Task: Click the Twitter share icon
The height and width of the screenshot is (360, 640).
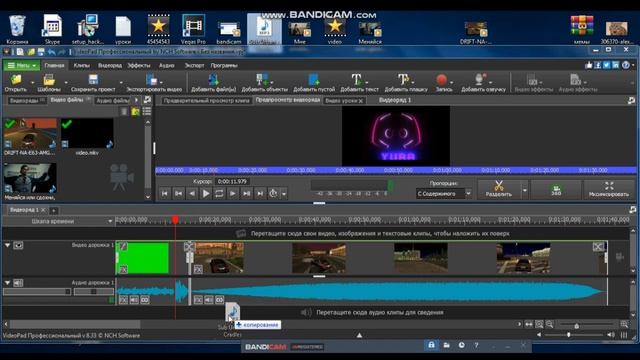Action: click(607, 65)
